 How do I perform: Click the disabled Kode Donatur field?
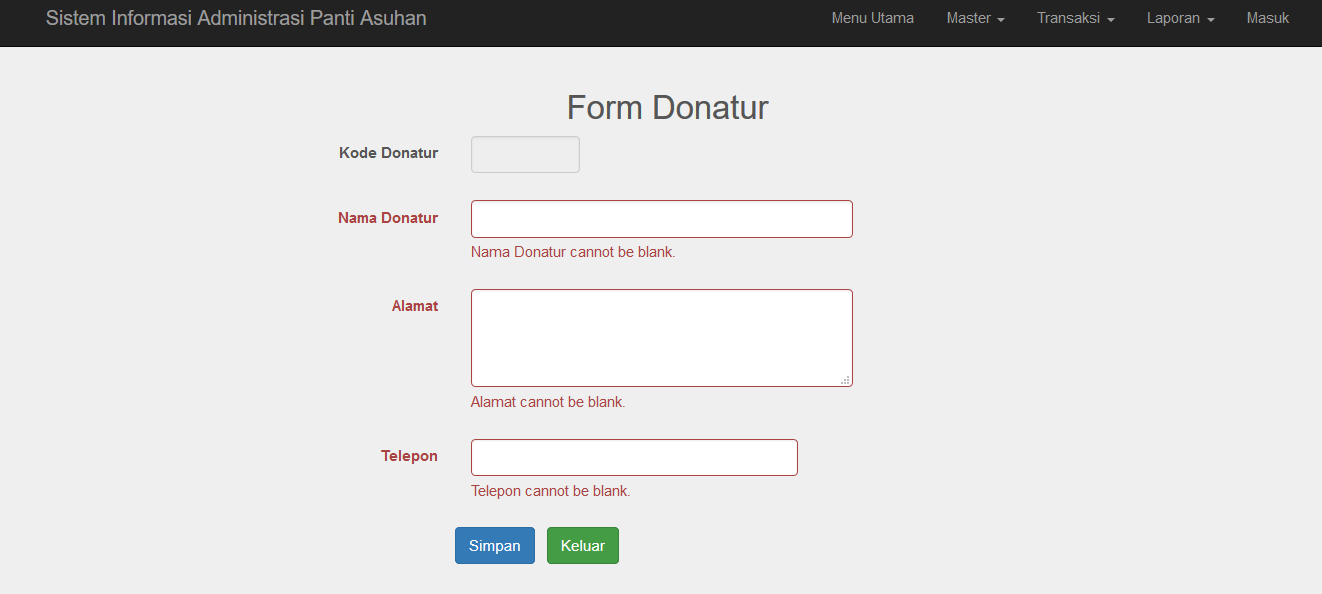coord(525,154)
